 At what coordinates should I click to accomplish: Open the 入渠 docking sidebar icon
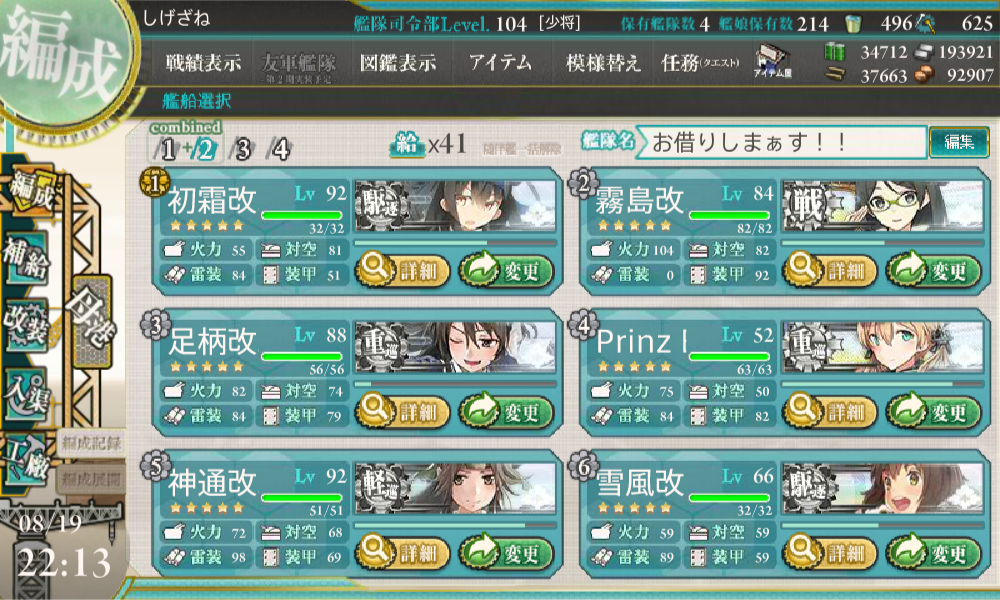click(26, 393)
